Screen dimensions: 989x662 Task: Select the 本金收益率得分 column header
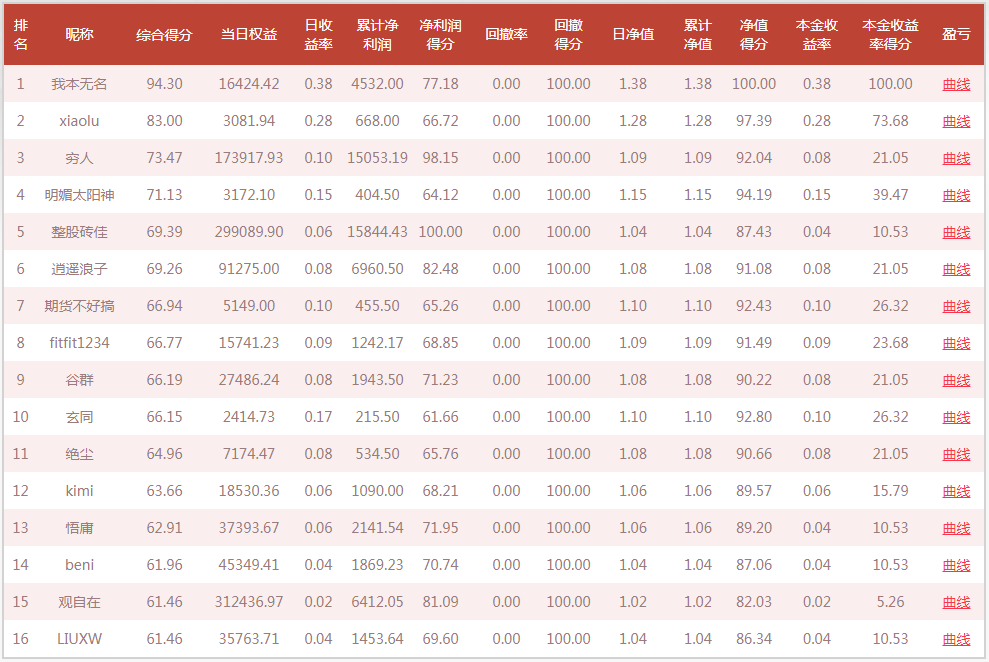pos(890,35)
